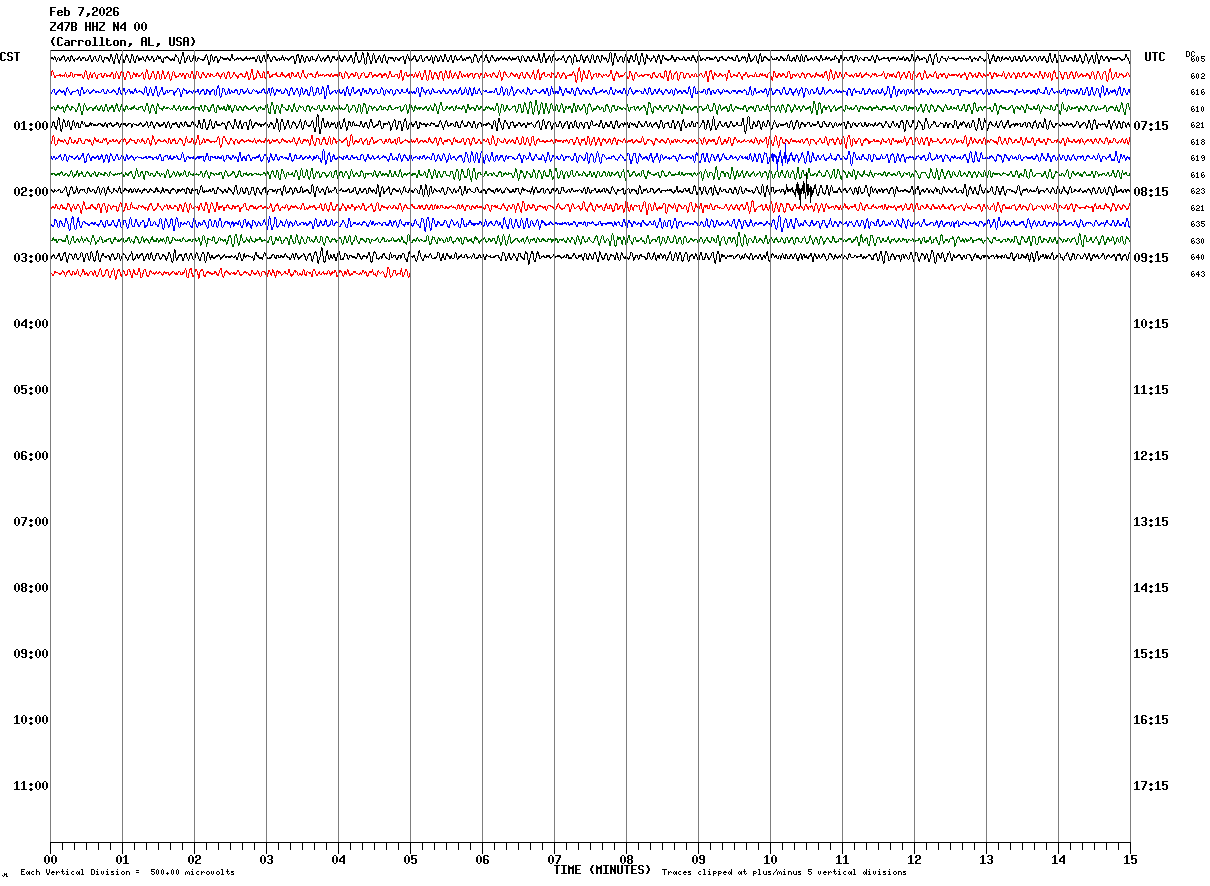Click the 'UTC' time zone label

1155,57
